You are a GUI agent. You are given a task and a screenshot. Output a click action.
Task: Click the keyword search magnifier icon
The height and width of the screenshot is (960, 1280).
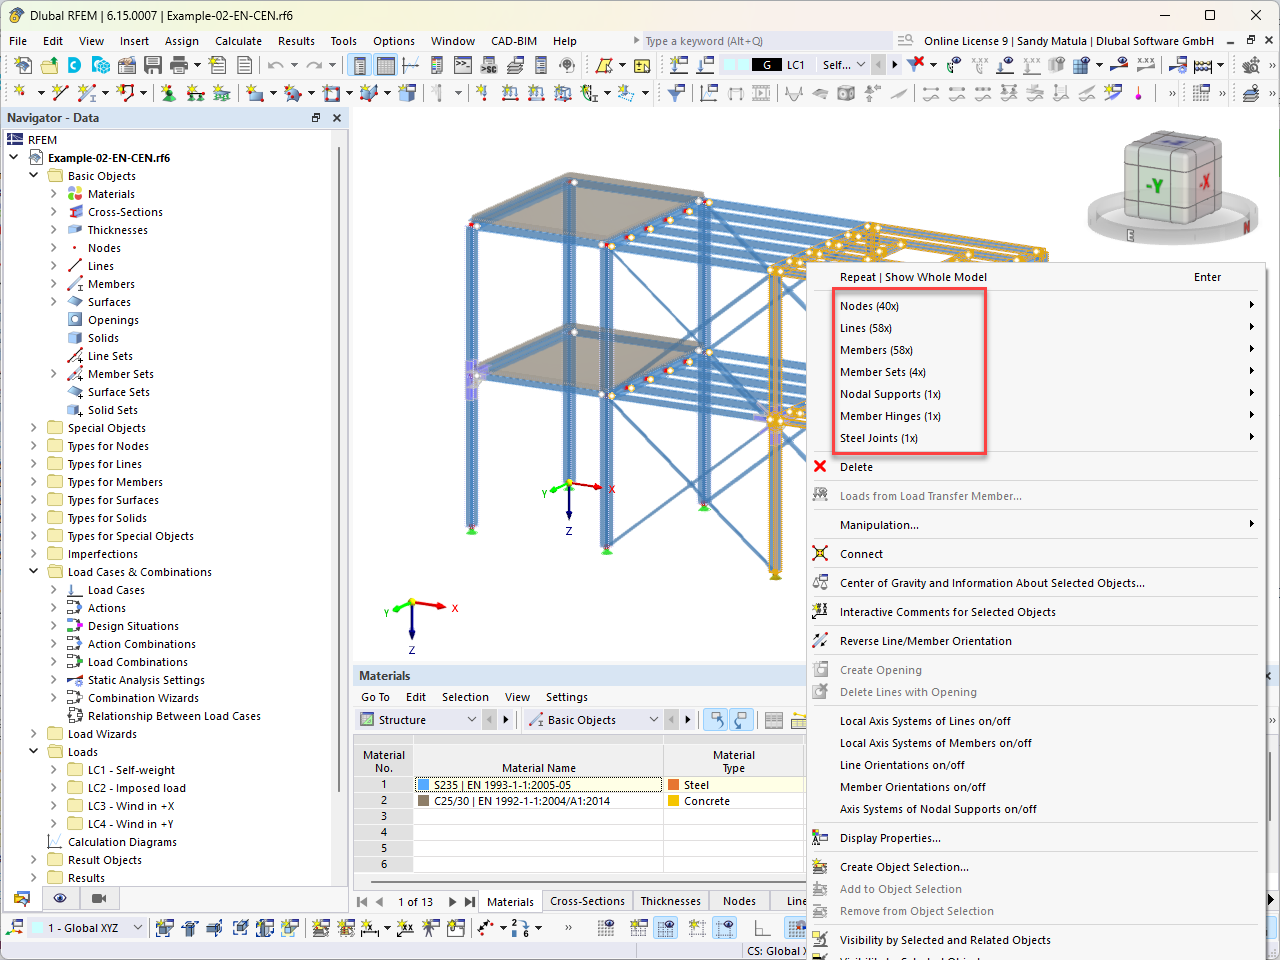[x=905, y=41]
